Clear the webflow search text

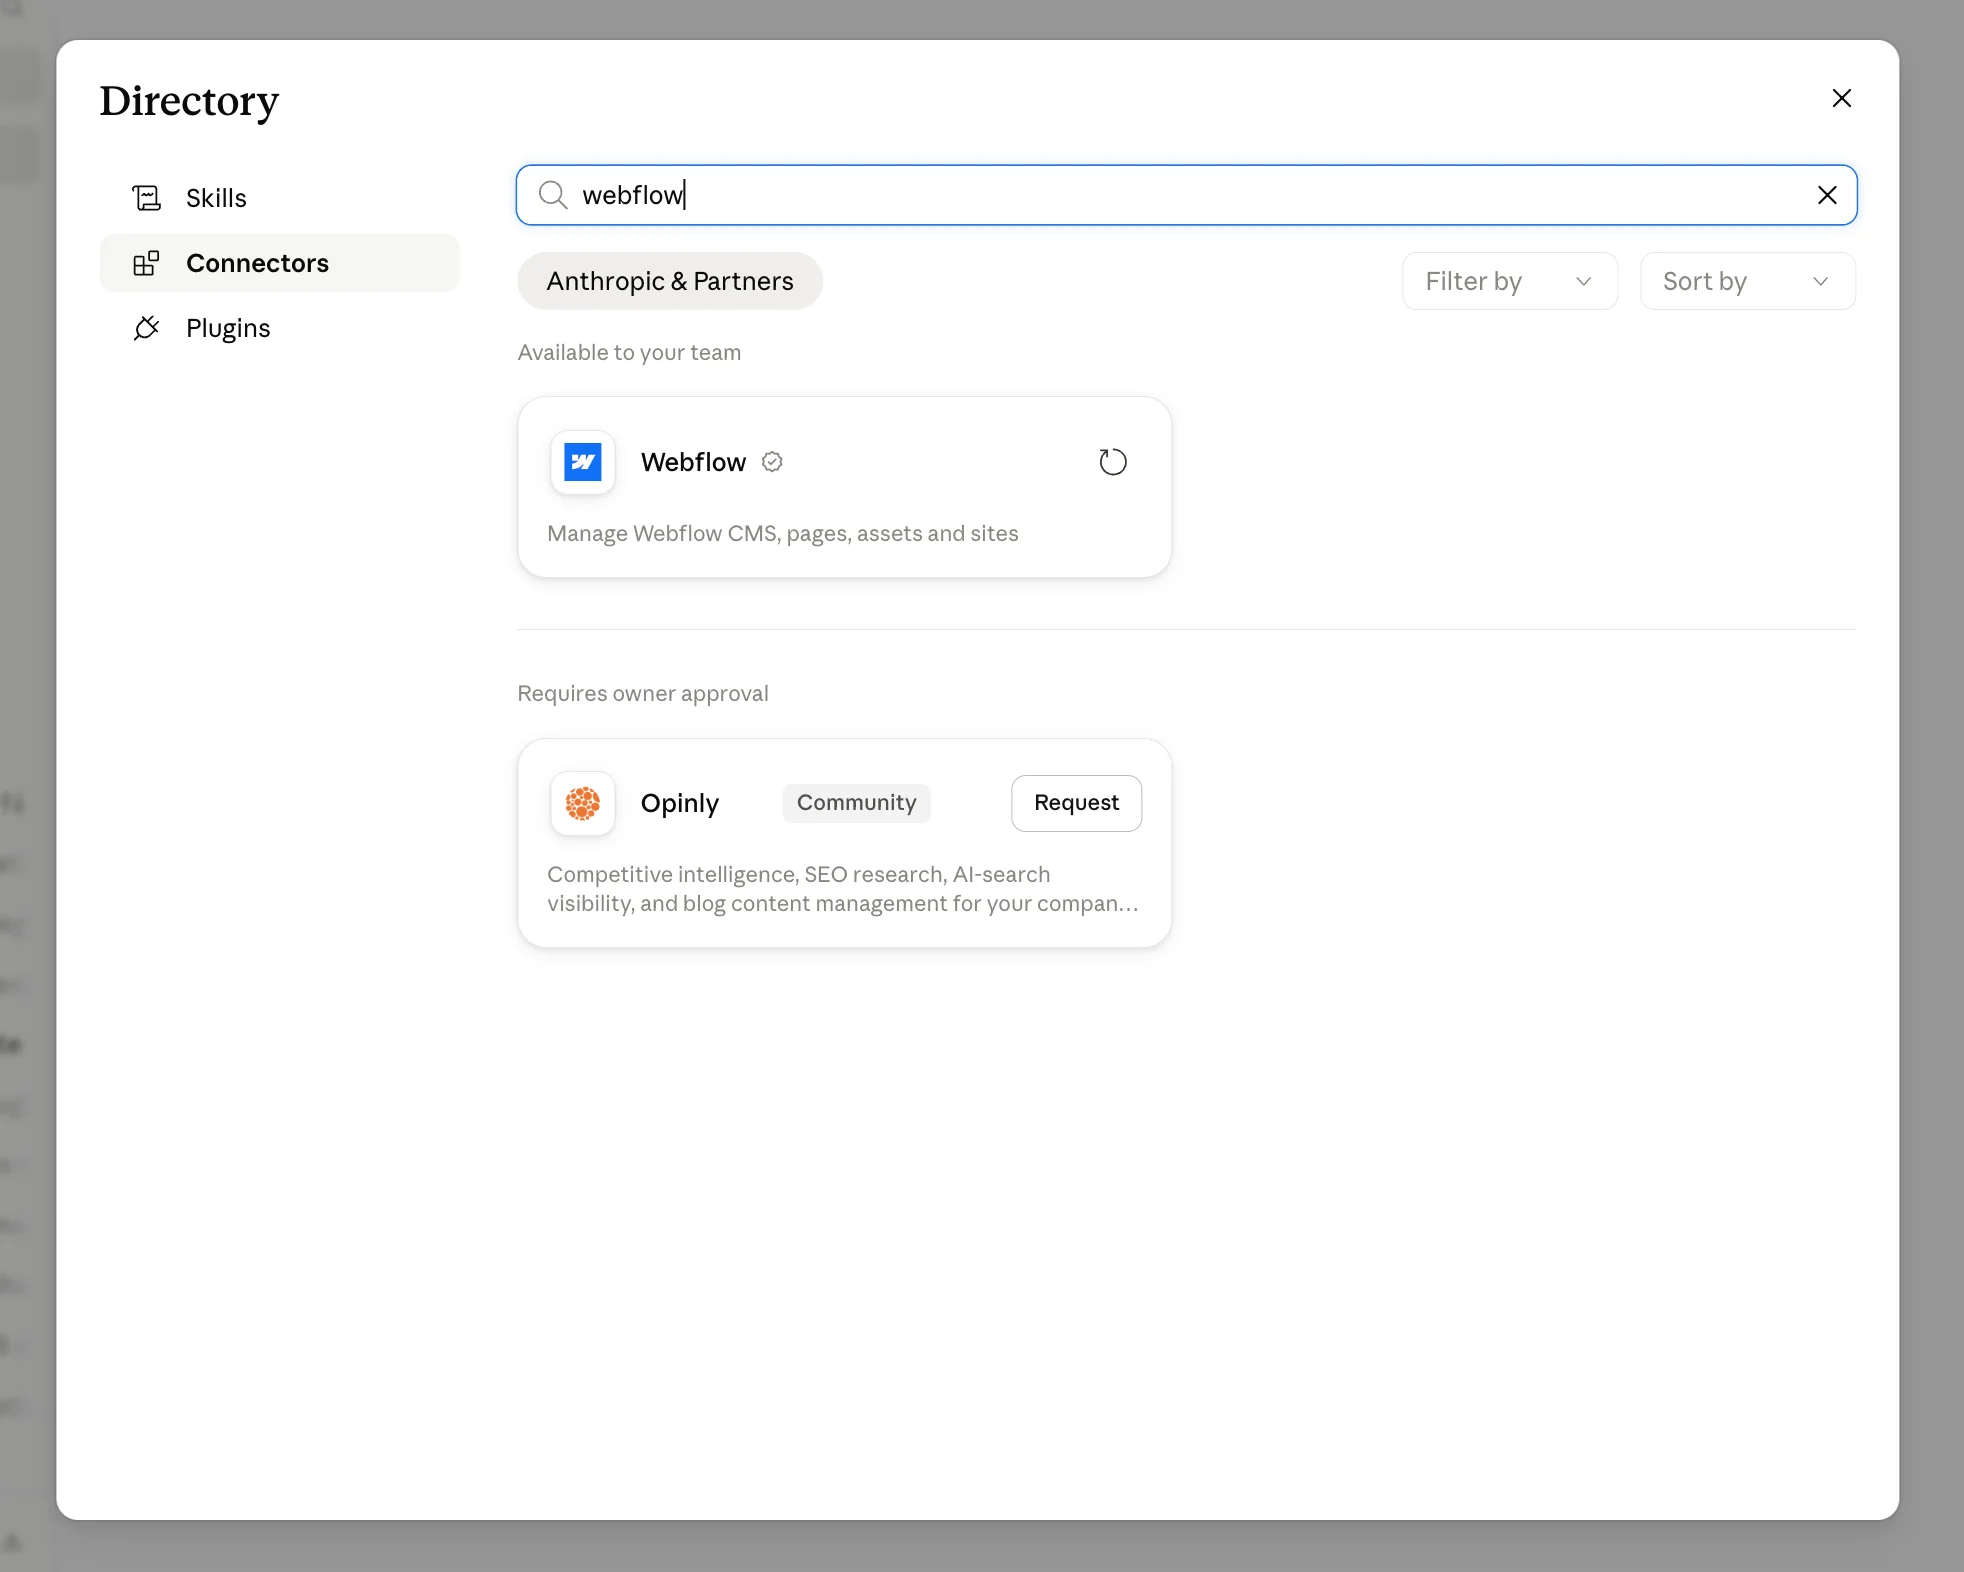coord(1827,195)
